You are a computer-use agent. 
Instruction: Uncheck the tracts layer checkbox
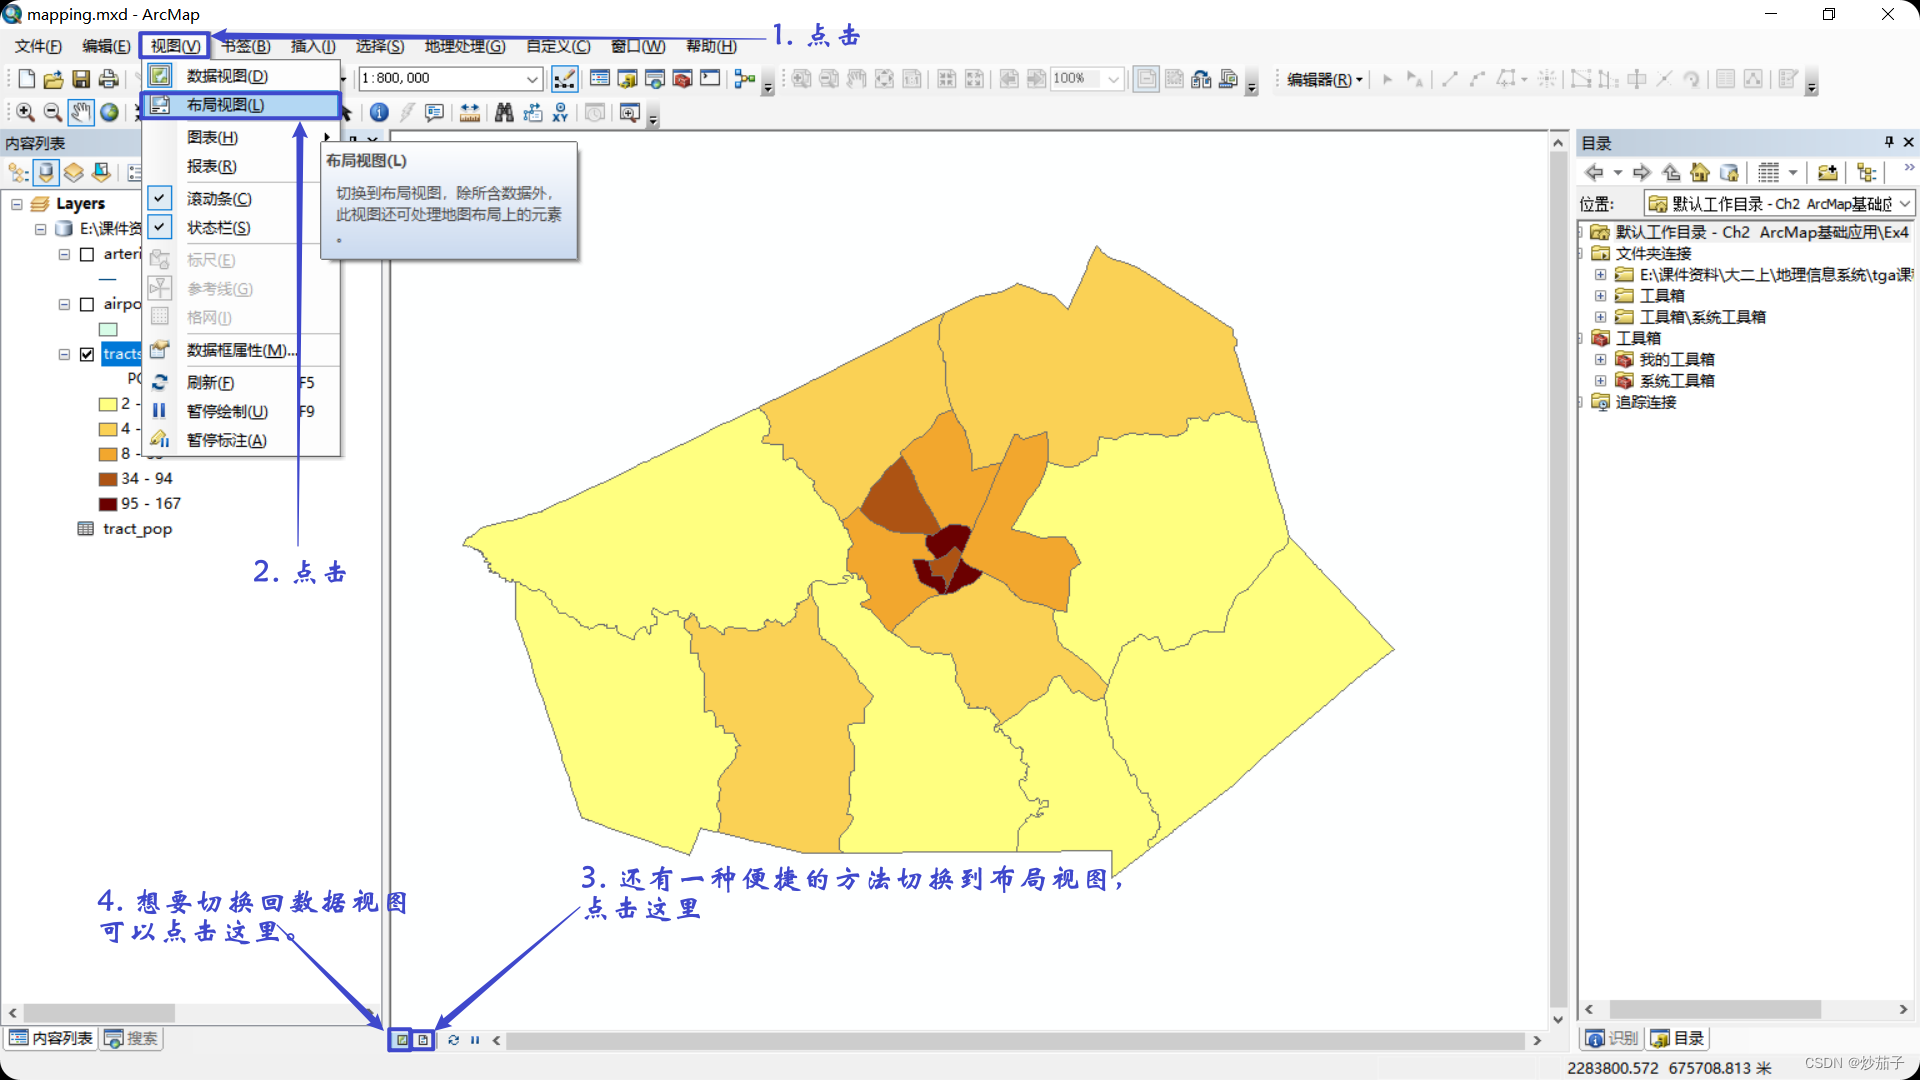click(87, 354)
